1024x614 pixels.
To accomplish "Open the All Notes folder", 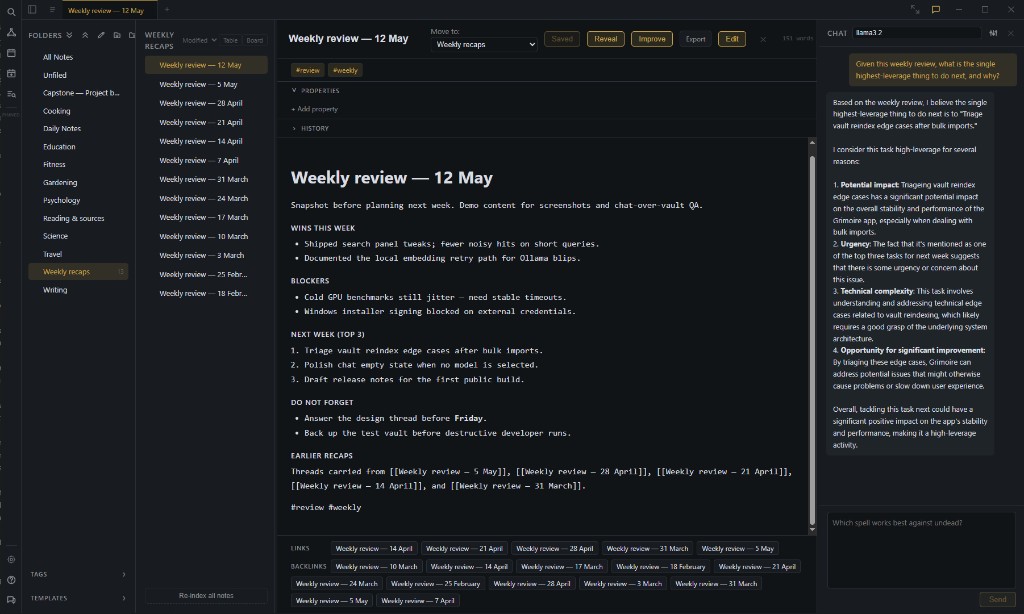I will (78, 57).
